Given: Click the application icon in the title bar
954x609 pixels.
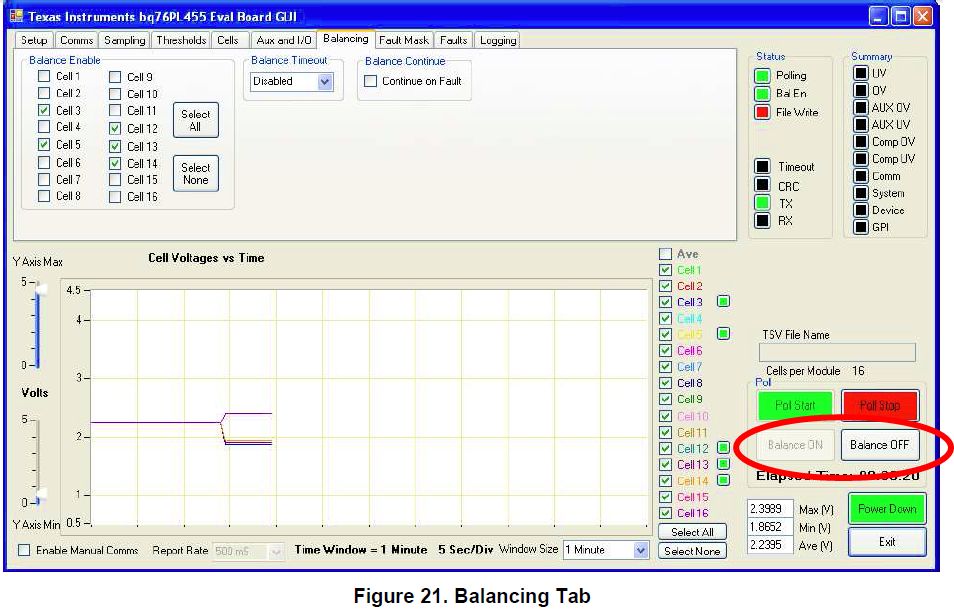Looking at the screenshot, I should pyautogui.click(x=16, y=16).
